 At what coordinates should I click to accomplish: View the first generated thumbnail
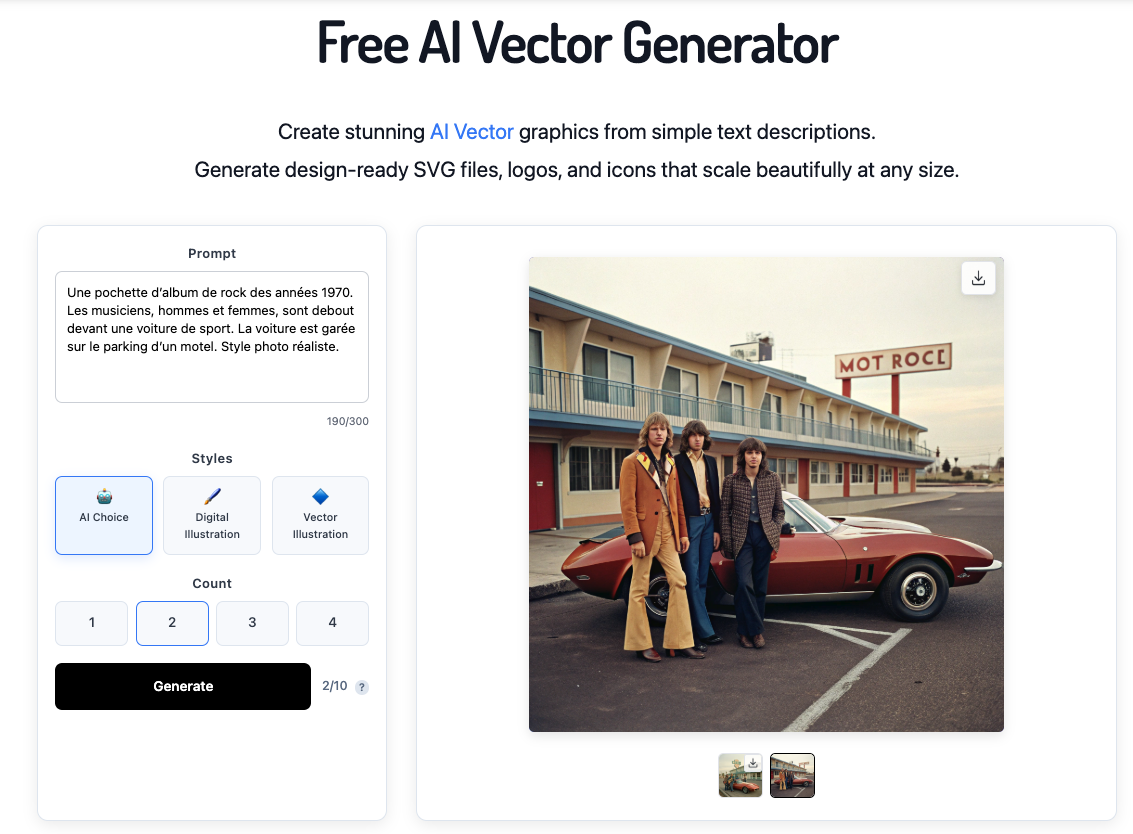click(740, 775)
